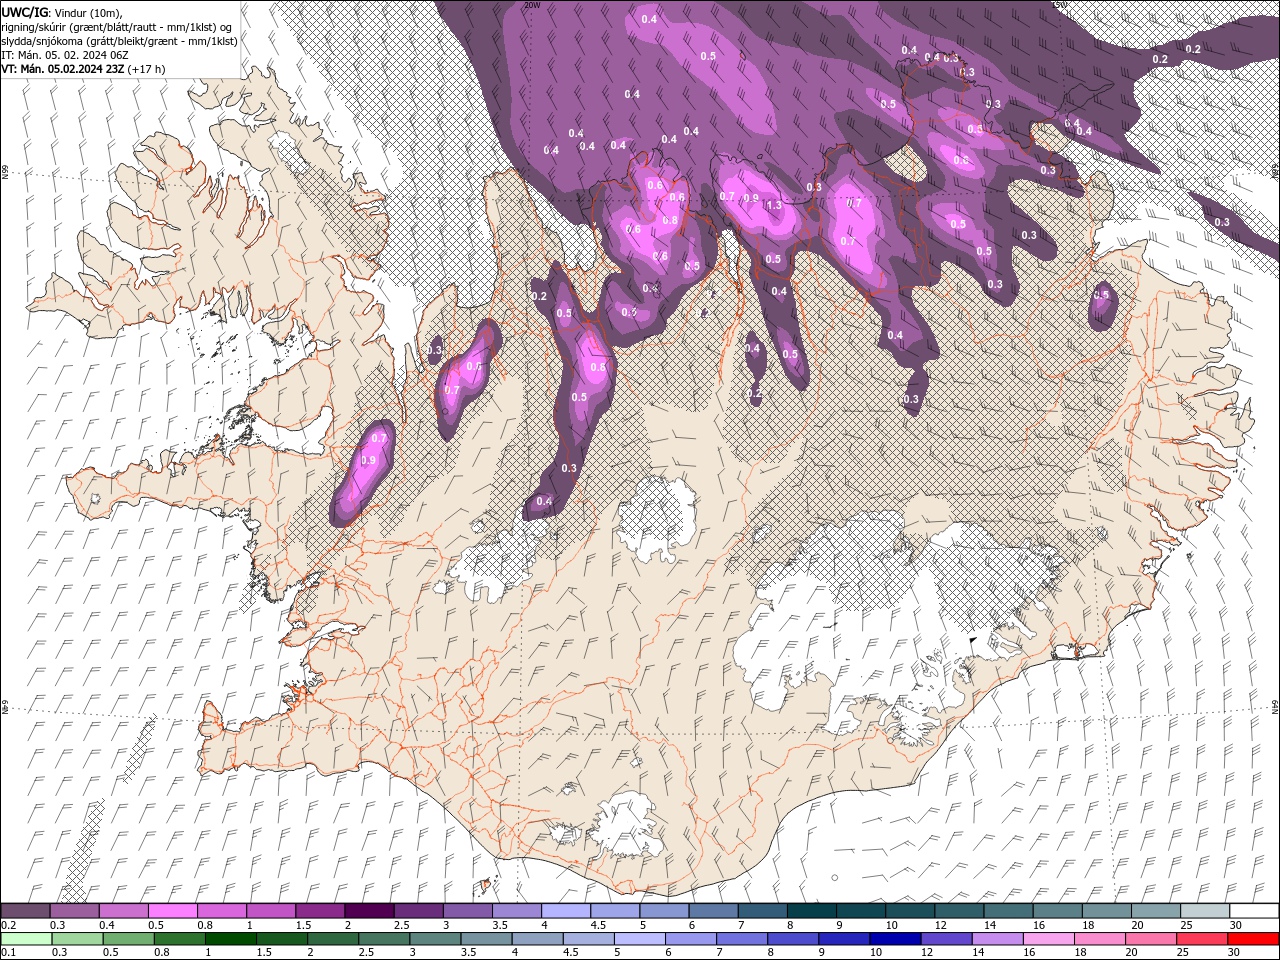Click the 'slydda/snjókoma' legend description line

(119, 41)
